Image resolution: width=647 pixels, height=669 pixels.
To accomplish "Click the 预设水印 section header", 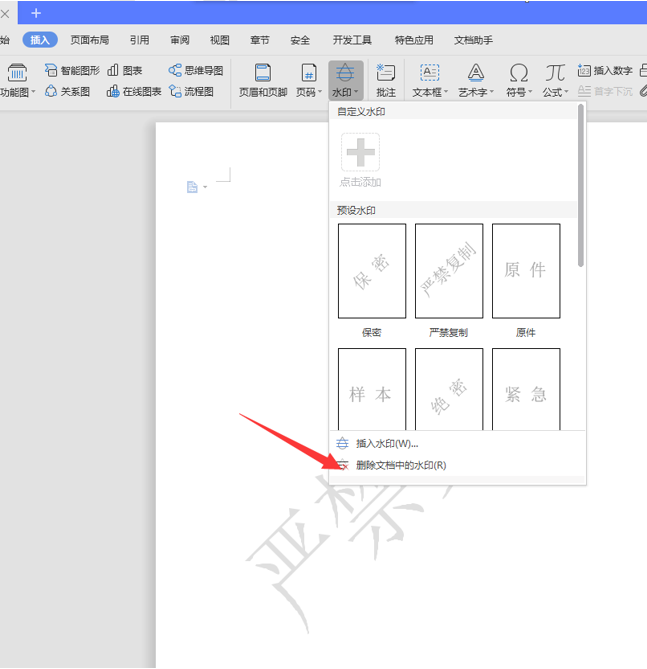I will [x=453, y=210].
